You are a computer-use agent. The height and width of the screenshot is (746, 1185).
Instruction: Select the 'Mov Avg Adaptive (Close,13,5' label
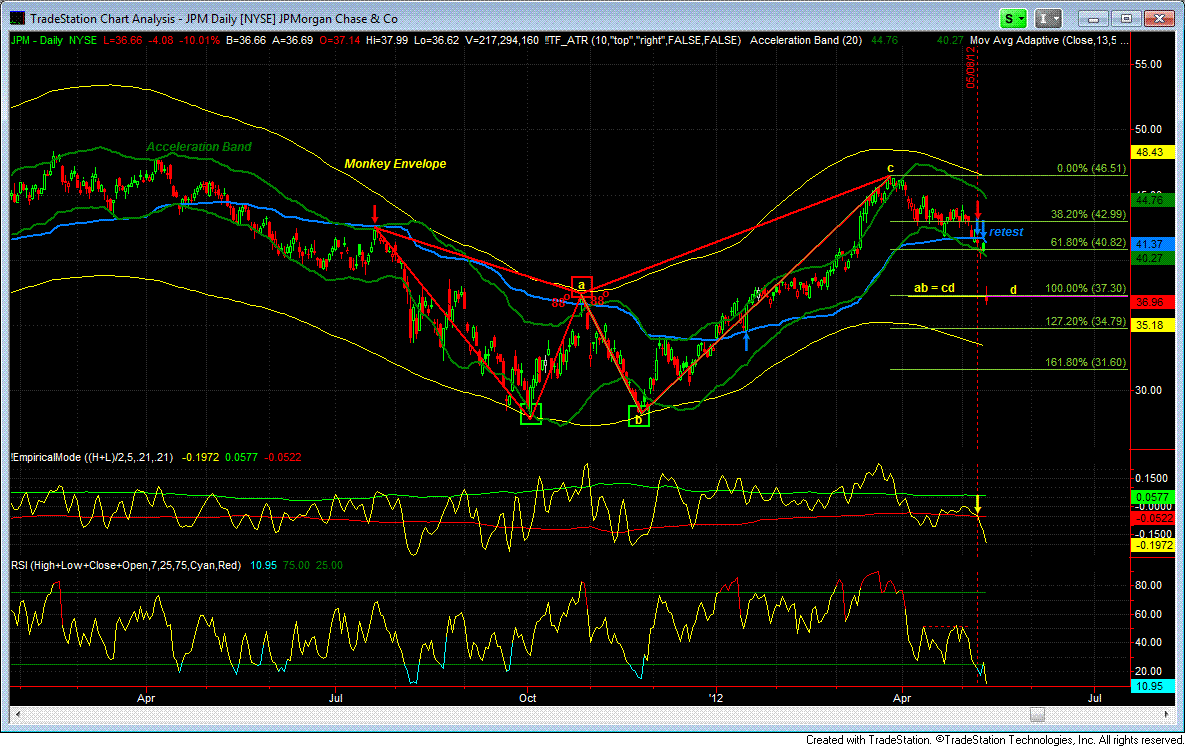pyautogui.click(x=1049, y=40)
